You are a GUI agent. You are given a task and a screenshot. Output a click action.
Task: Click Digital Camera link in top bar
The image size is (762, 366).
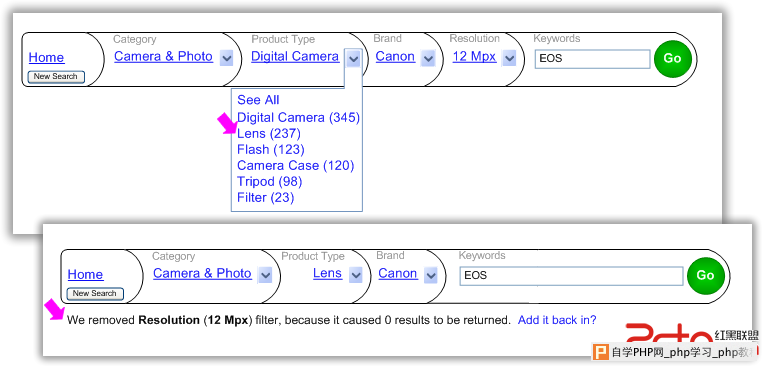[x=295, y=57]
